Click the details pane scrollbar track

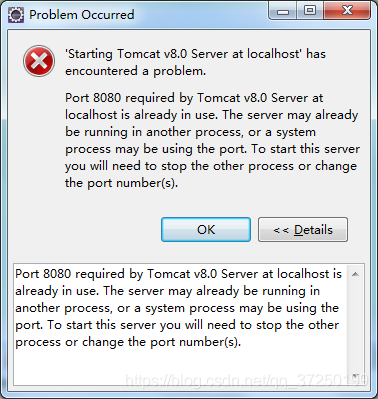pyautogui.click(x=355, y=326)
